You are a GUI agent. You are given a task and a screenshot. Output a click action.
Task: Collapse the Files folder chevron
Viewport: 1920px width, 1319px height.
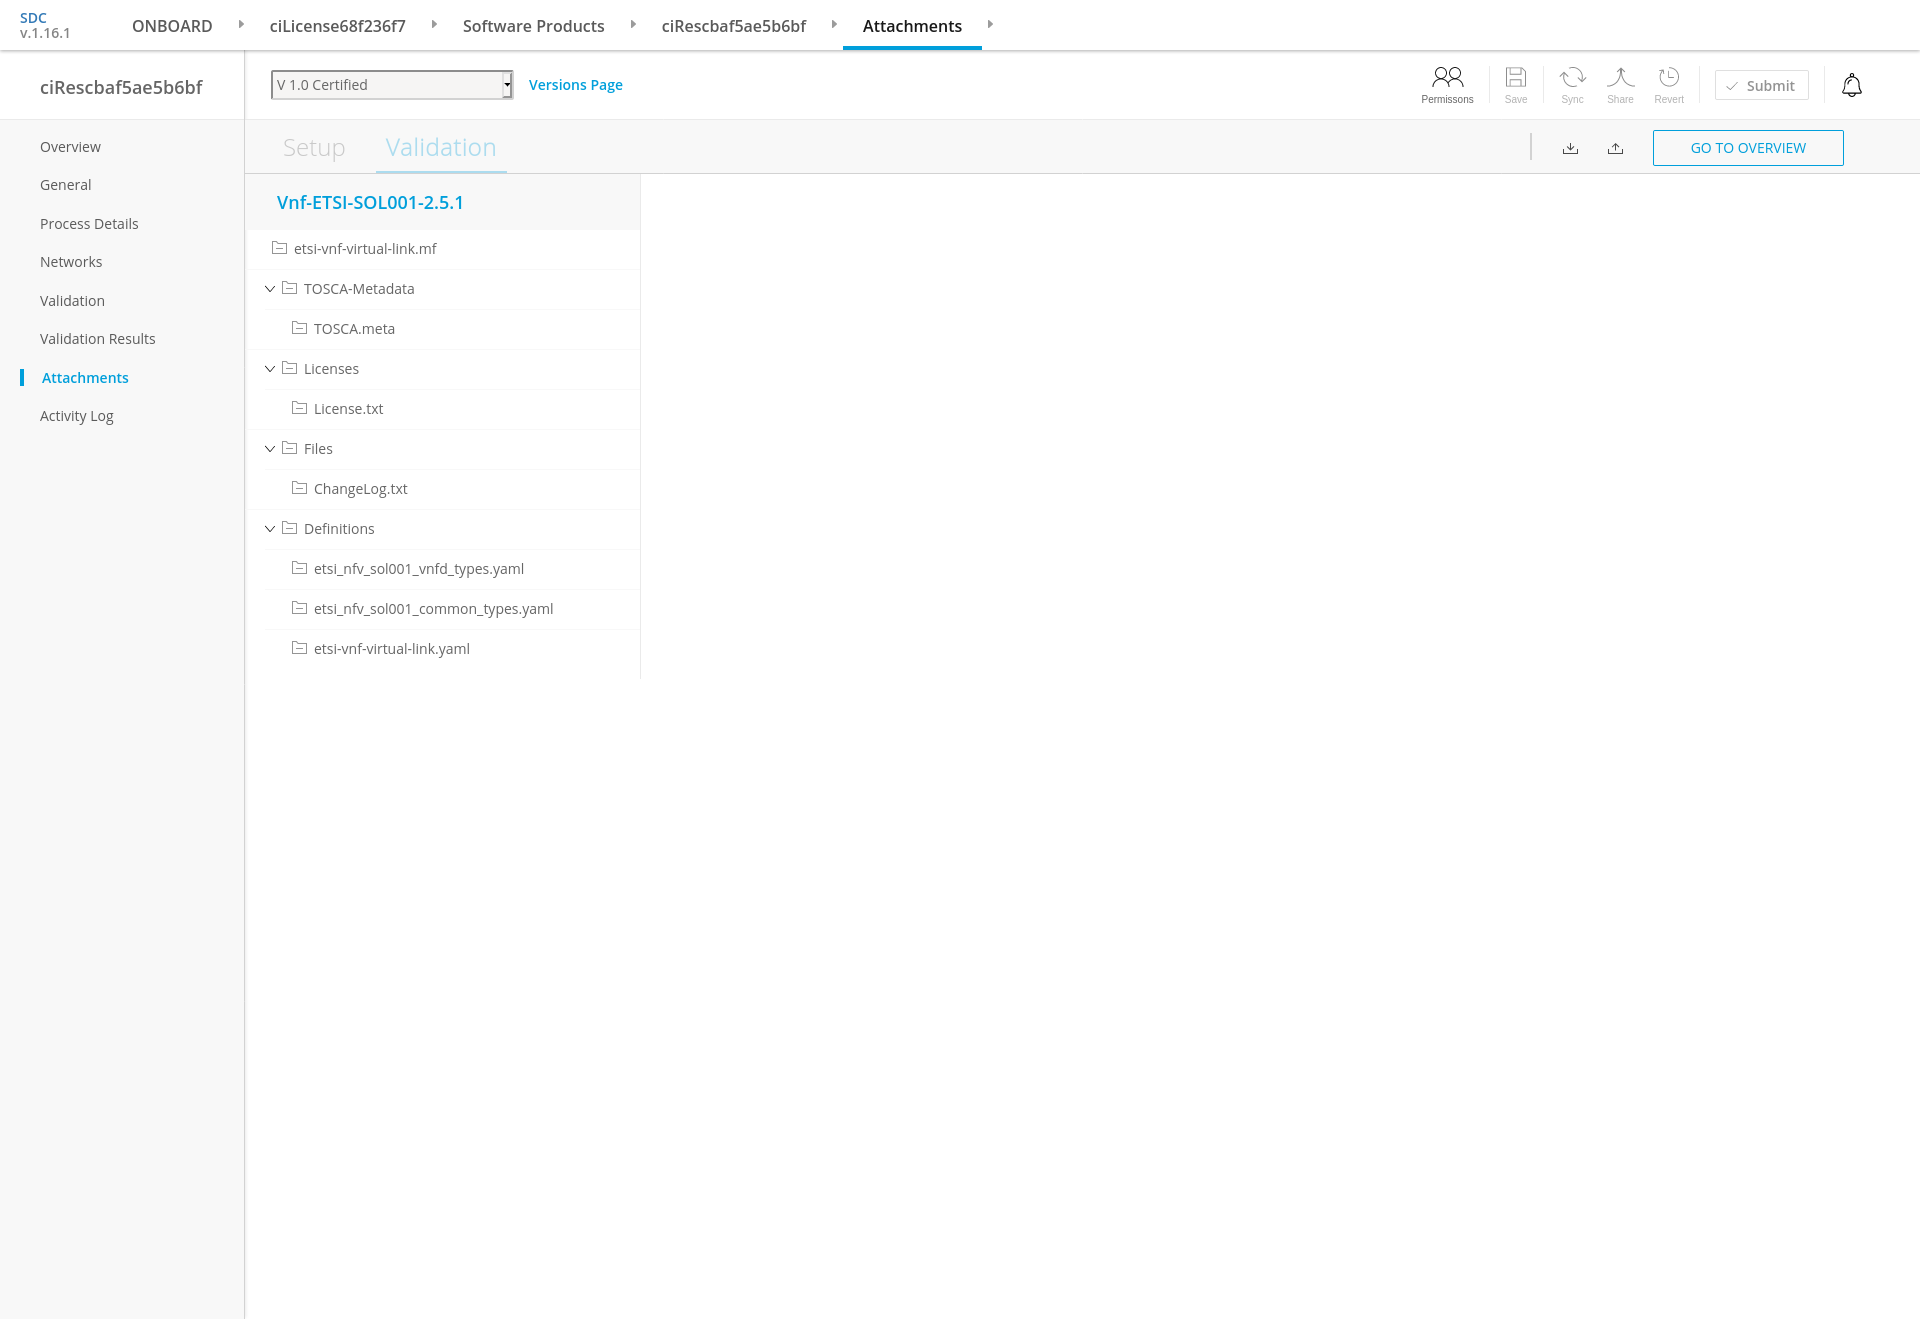tap(270, 449)
